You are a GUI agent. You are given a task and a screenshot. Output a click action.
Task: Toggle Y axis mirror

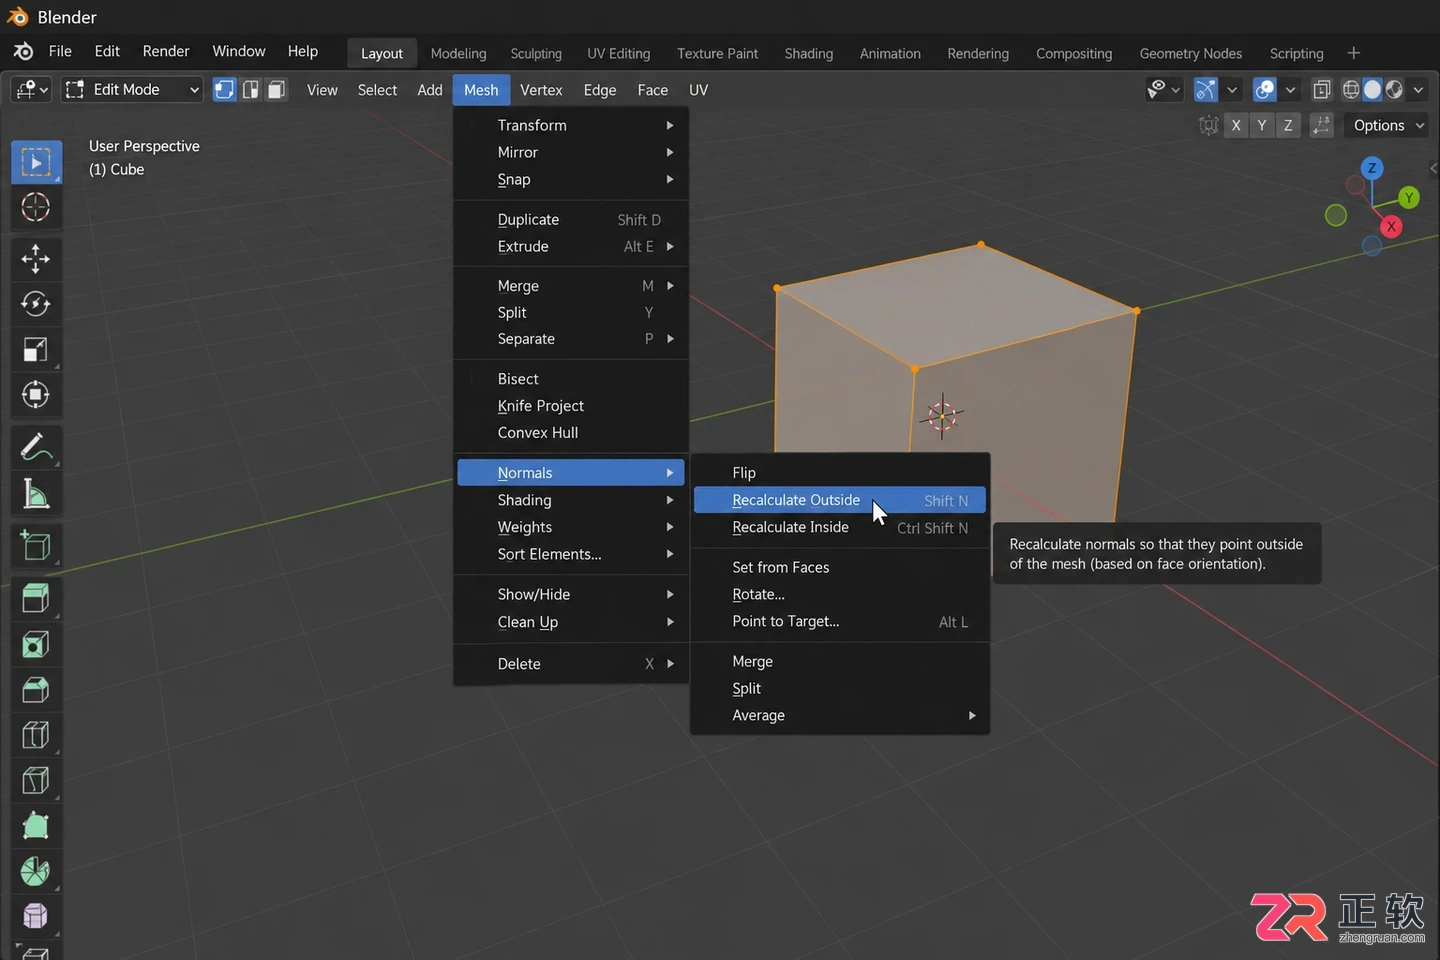pyautogui.click(x=1262, y=126)
